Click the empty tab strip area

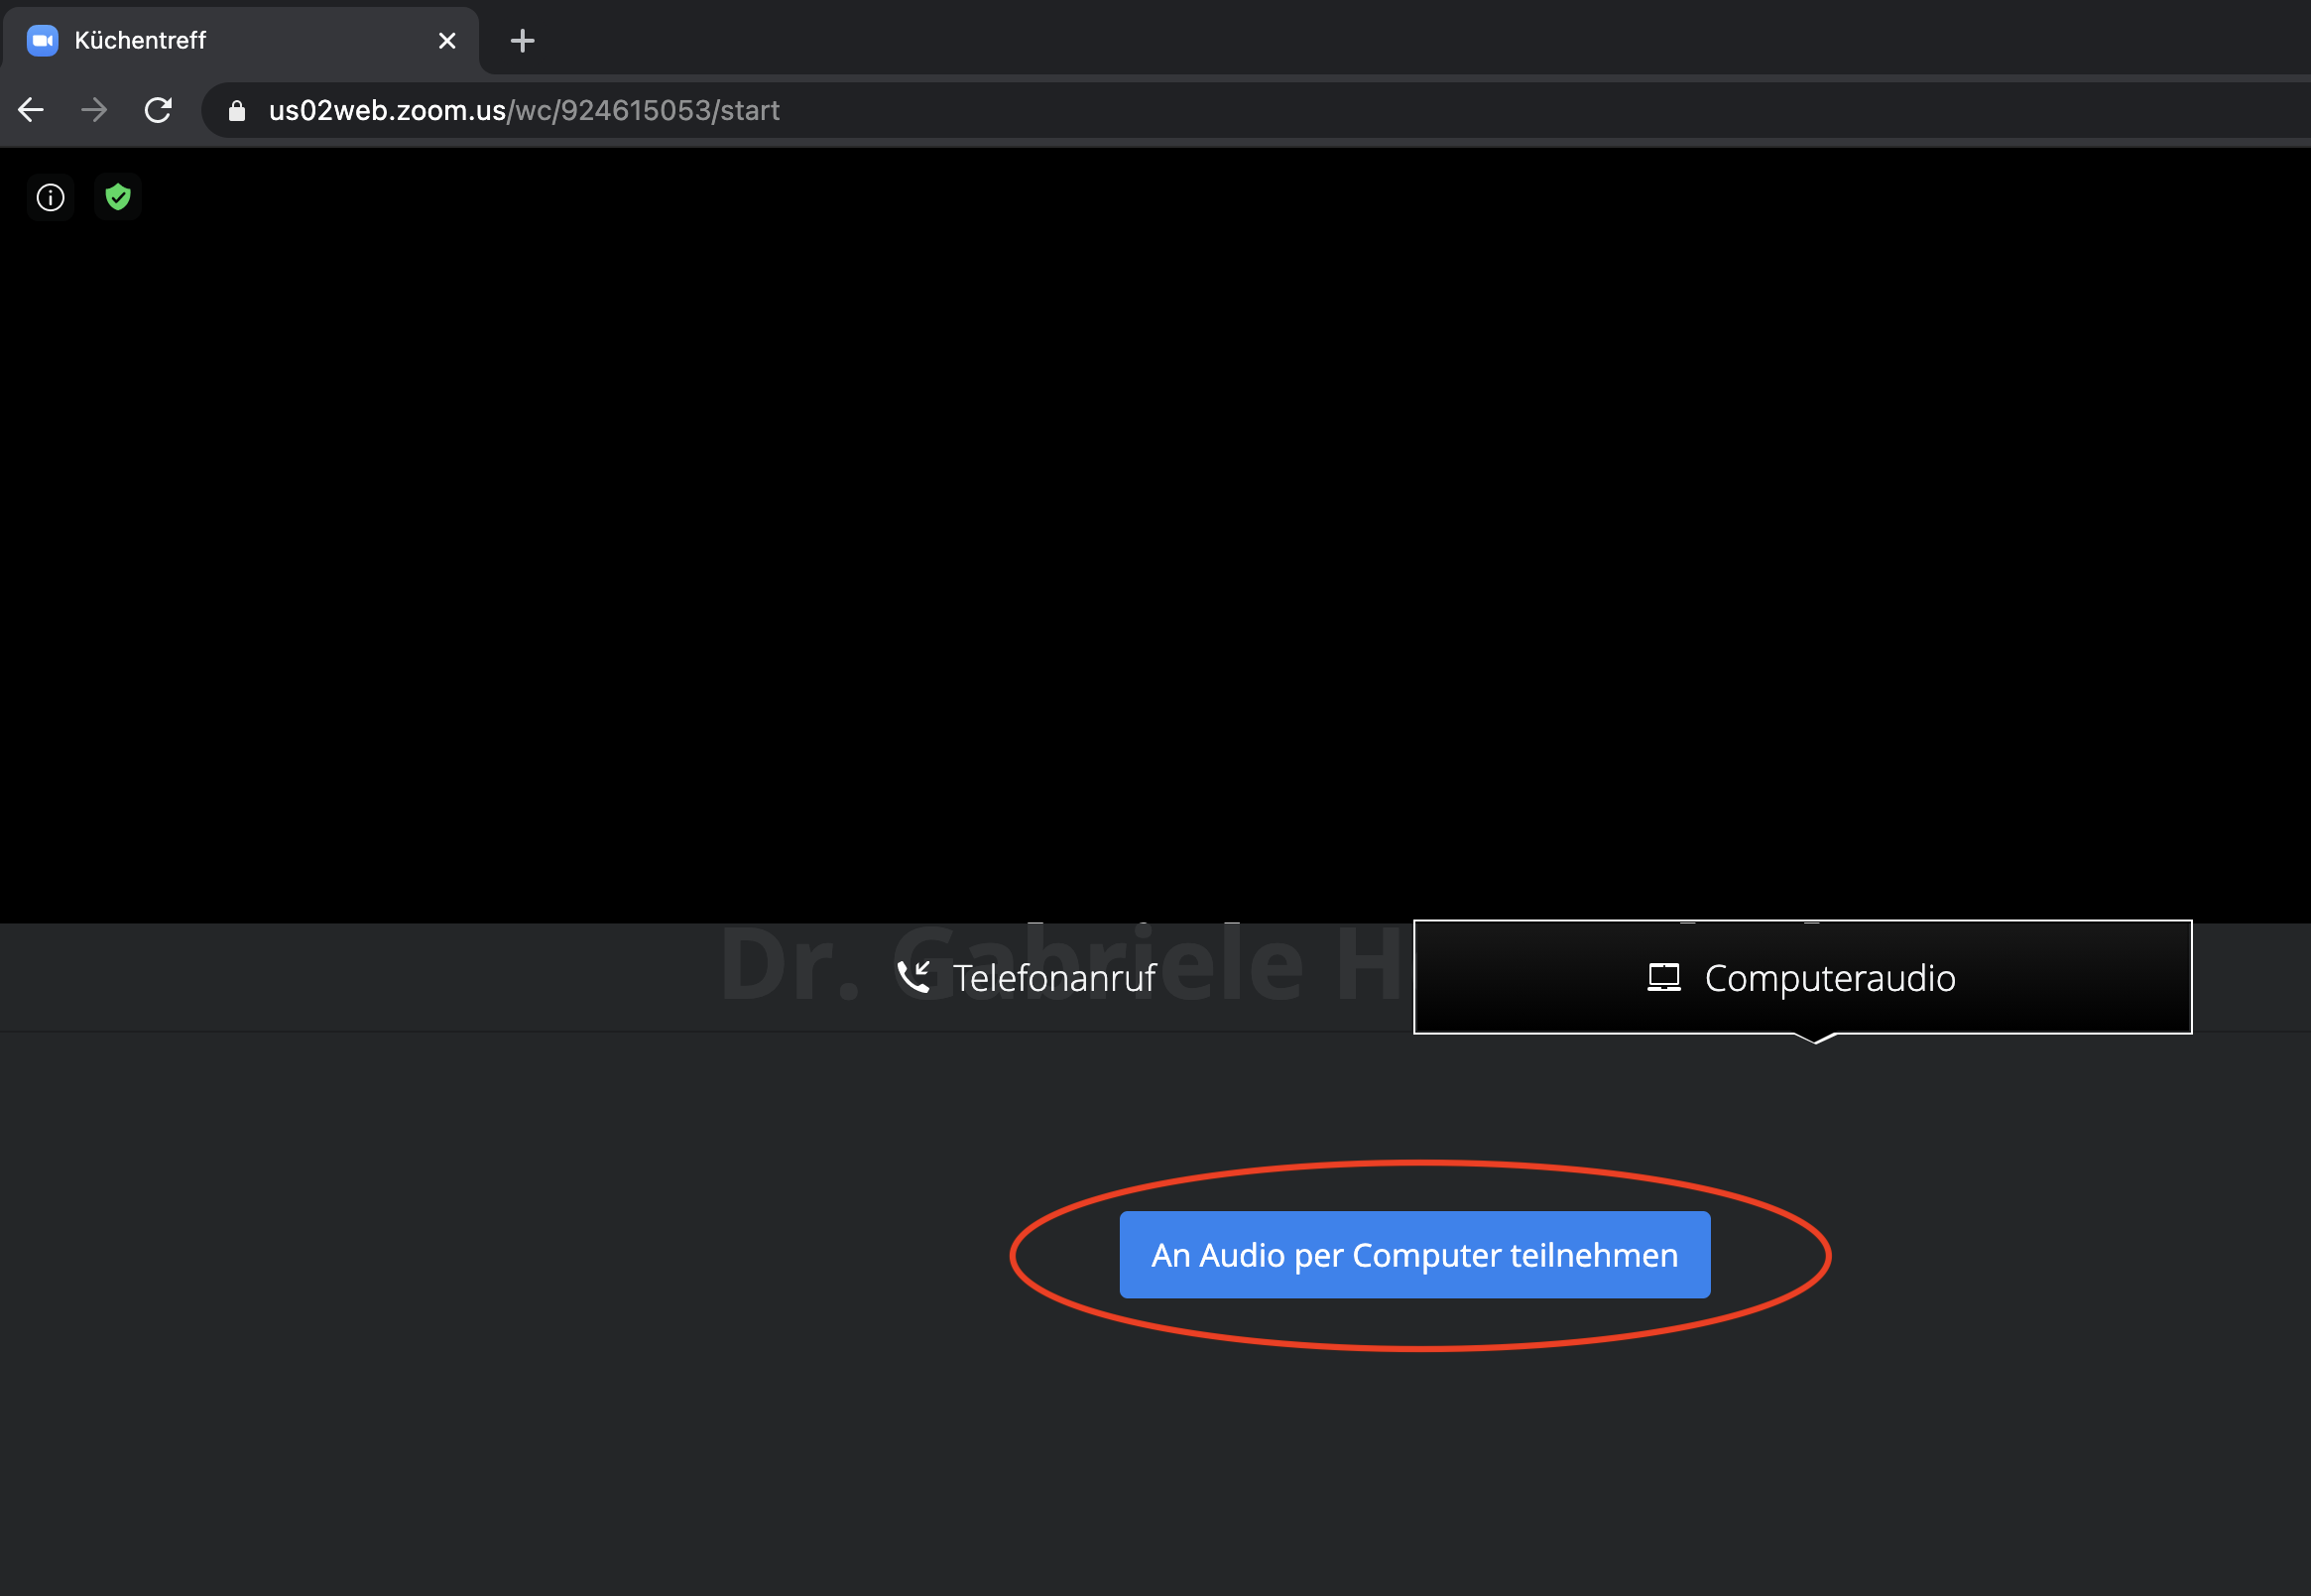[x=1400, y=36]
